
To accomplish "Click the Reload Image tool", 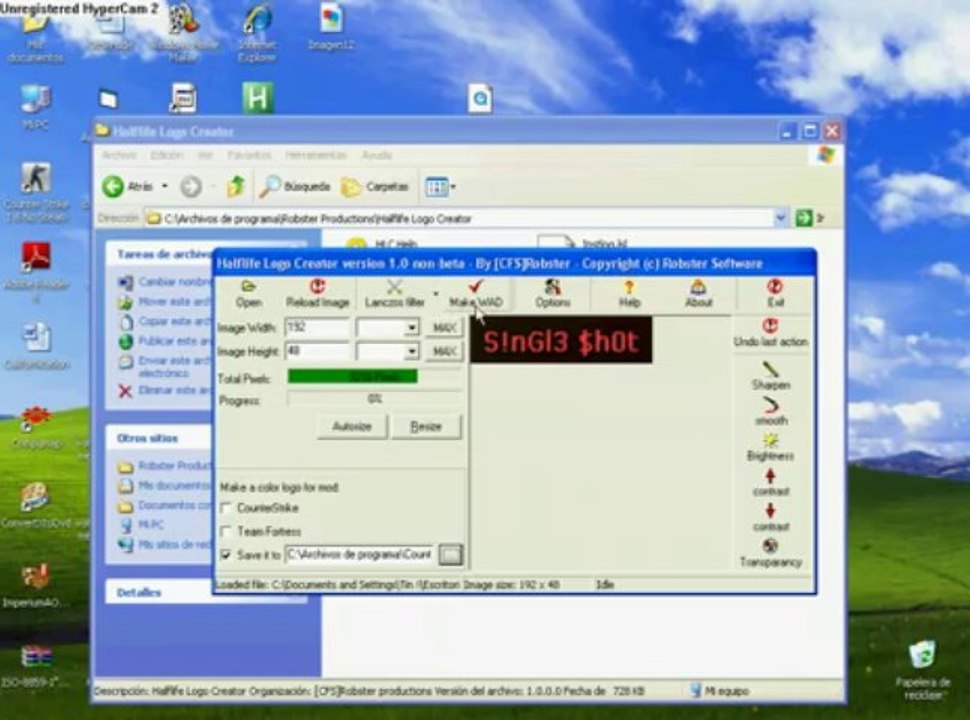I will (317, 294).
